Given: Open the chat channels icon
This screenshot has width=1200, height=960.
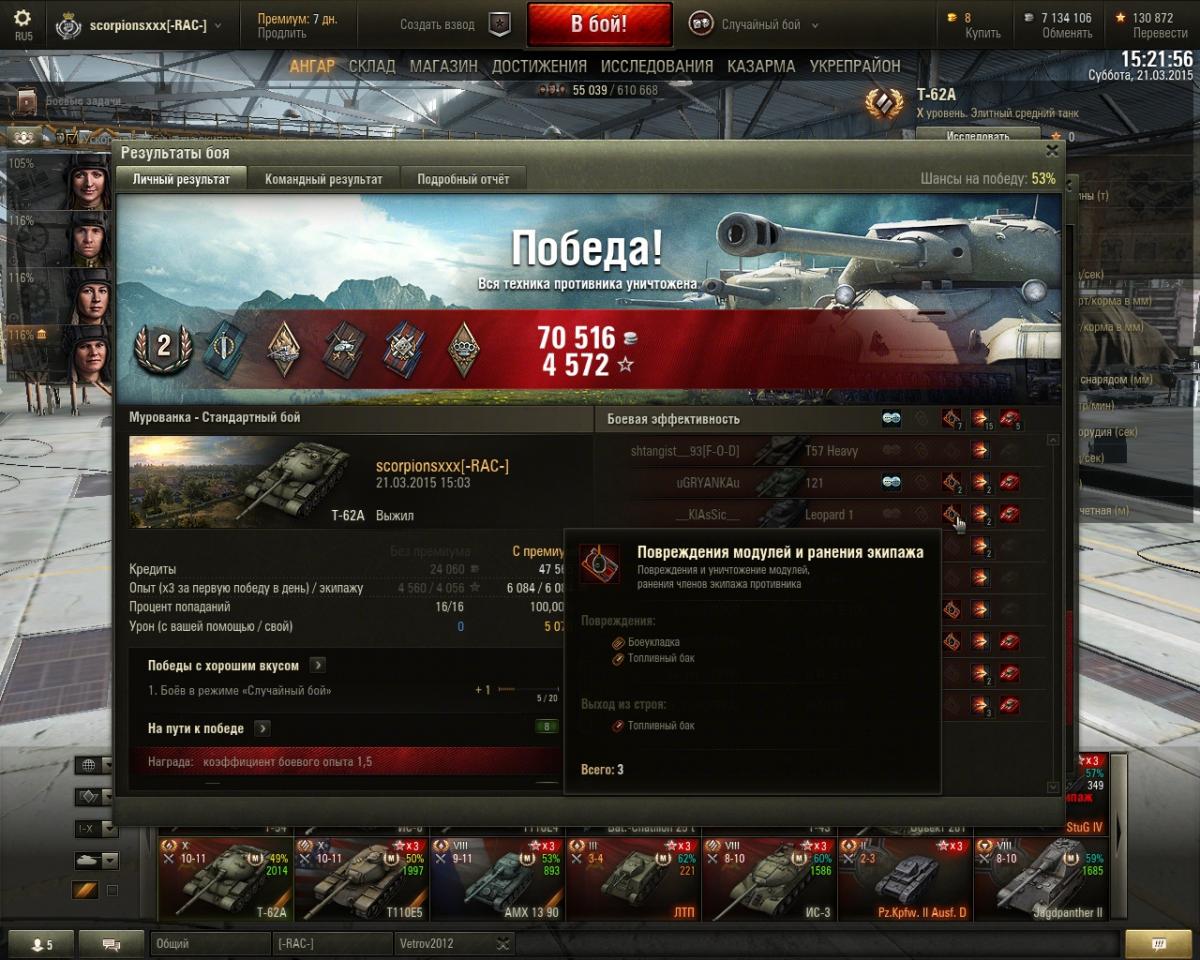Looking at the screenshot, I should (111, 944).
